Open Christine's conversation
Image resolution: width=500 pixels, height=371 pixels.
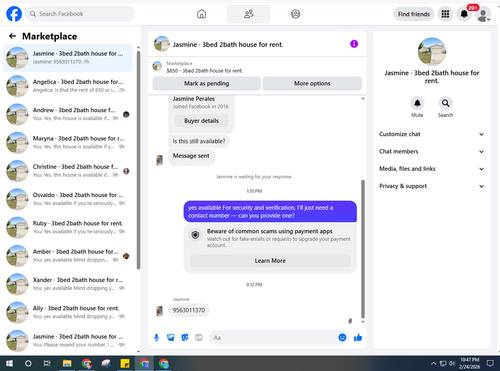[68, 171]
